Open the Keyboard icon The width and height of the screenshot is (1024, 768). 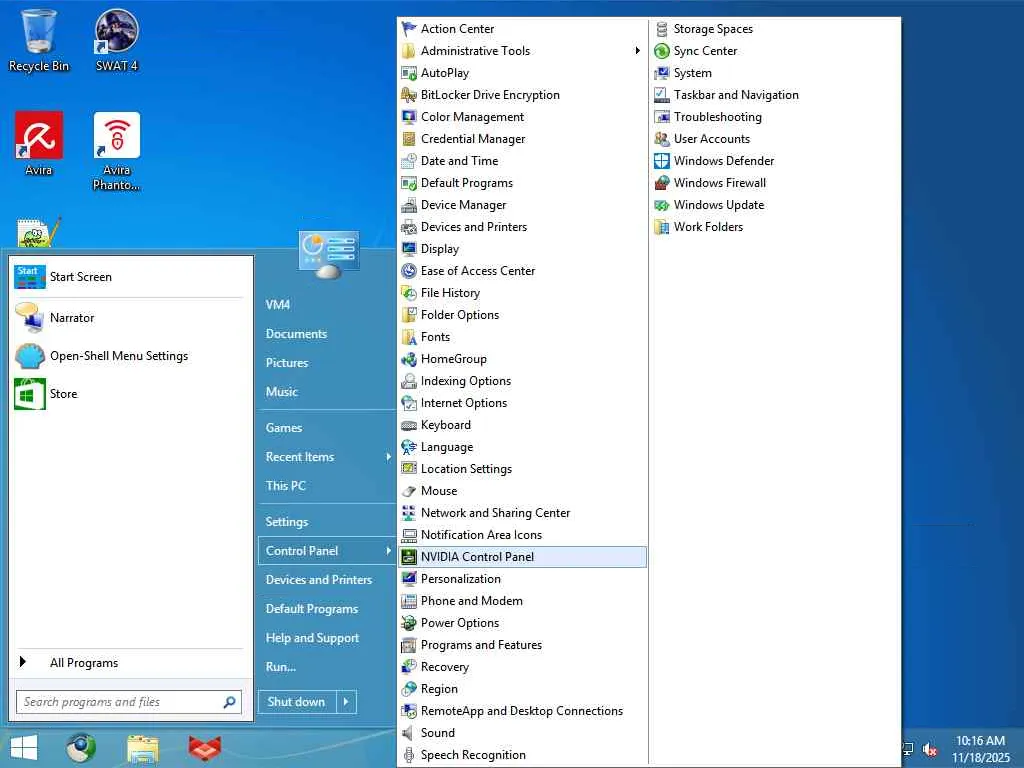[409, 424]
